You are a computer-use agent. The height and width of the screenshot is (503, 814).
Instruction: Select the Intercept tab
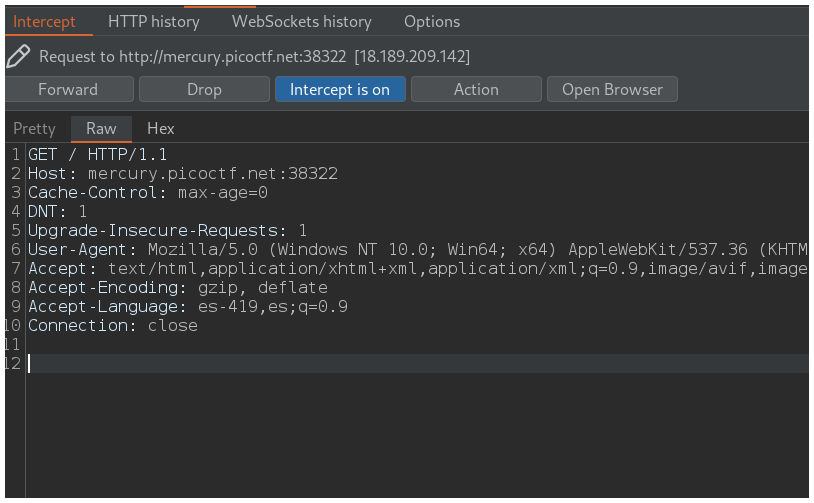(x=44, y=21)
